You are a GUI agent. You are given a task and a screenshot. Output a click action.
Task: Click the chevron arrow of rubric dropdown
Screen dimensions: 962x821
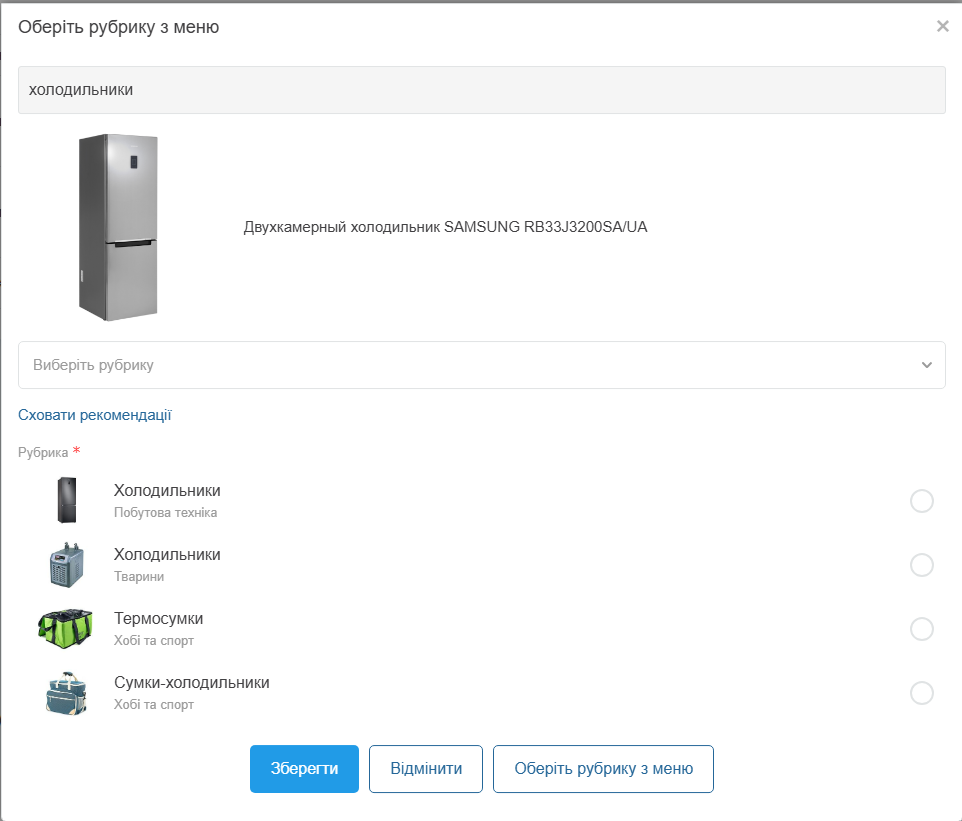coord(926,365)
